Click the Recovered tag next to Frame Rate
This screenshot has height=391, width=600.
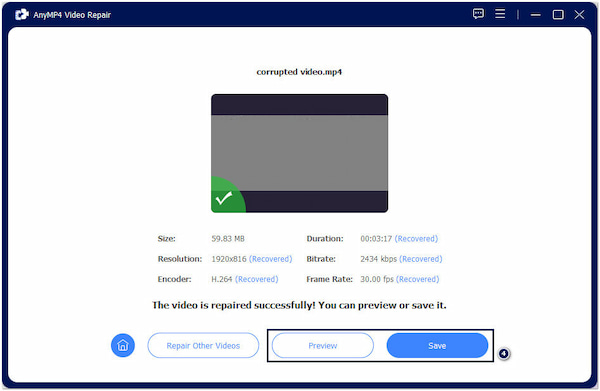(x=417, y=279)
